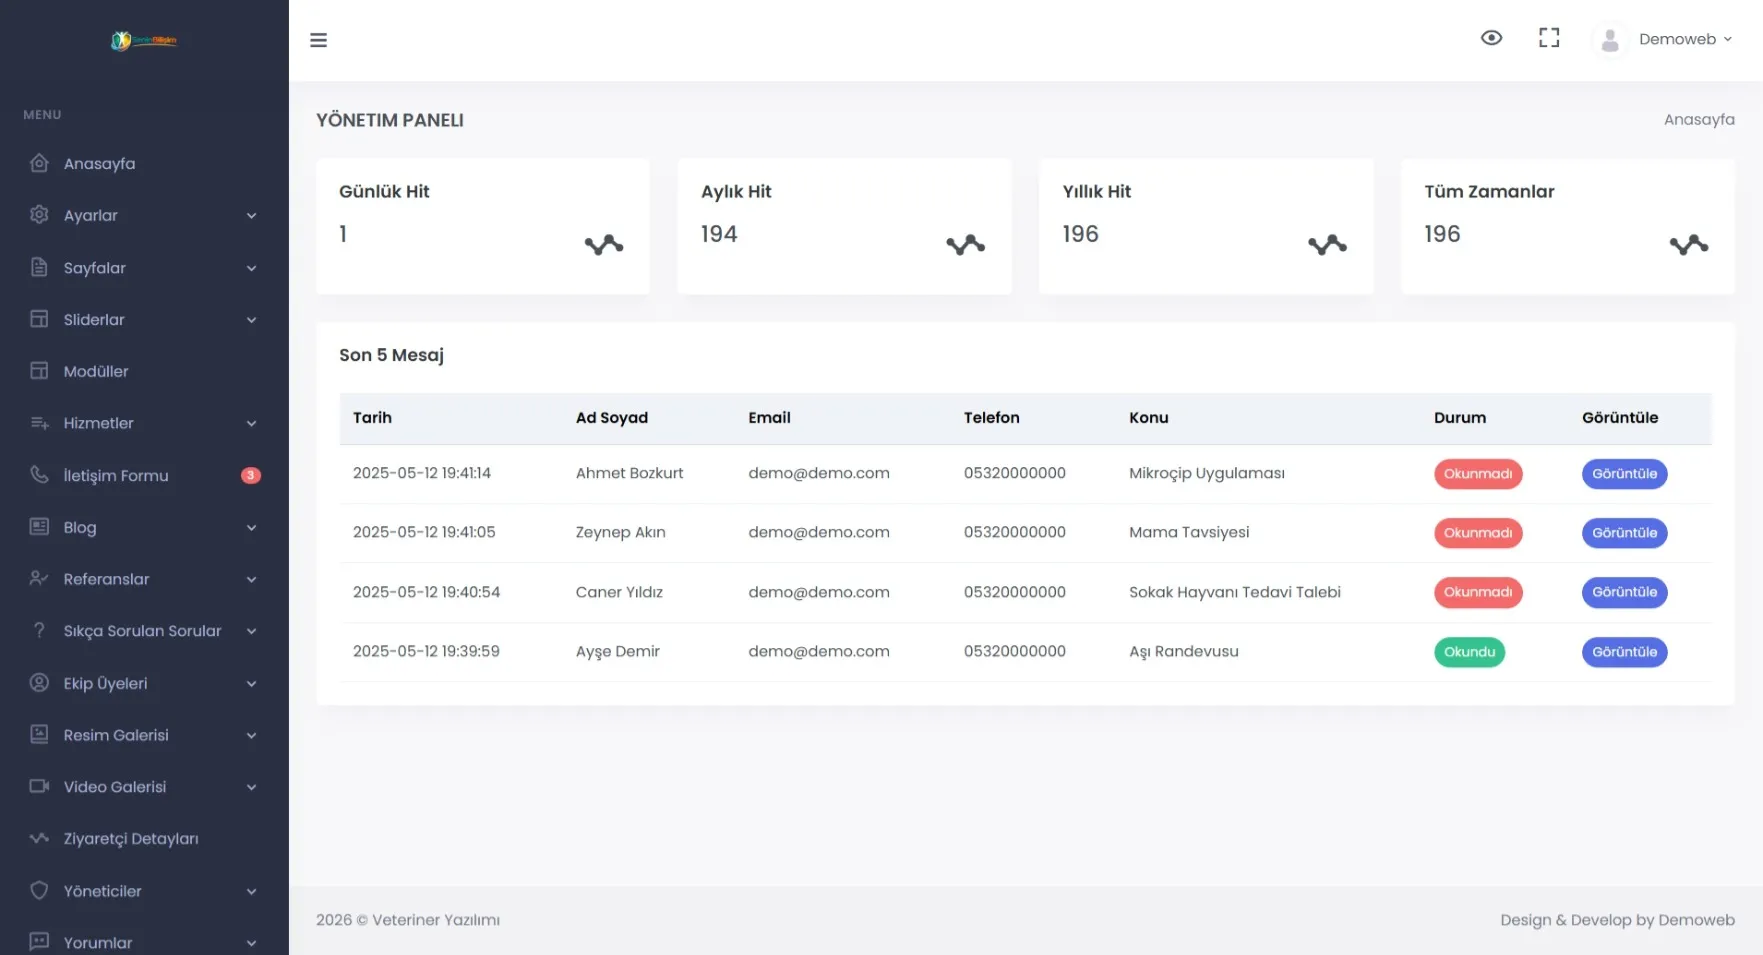Screen dimensions: 1763x955
Task: Click Görüntüle for Ayşe Demir's message
Action: click(x=1623, y=652)
